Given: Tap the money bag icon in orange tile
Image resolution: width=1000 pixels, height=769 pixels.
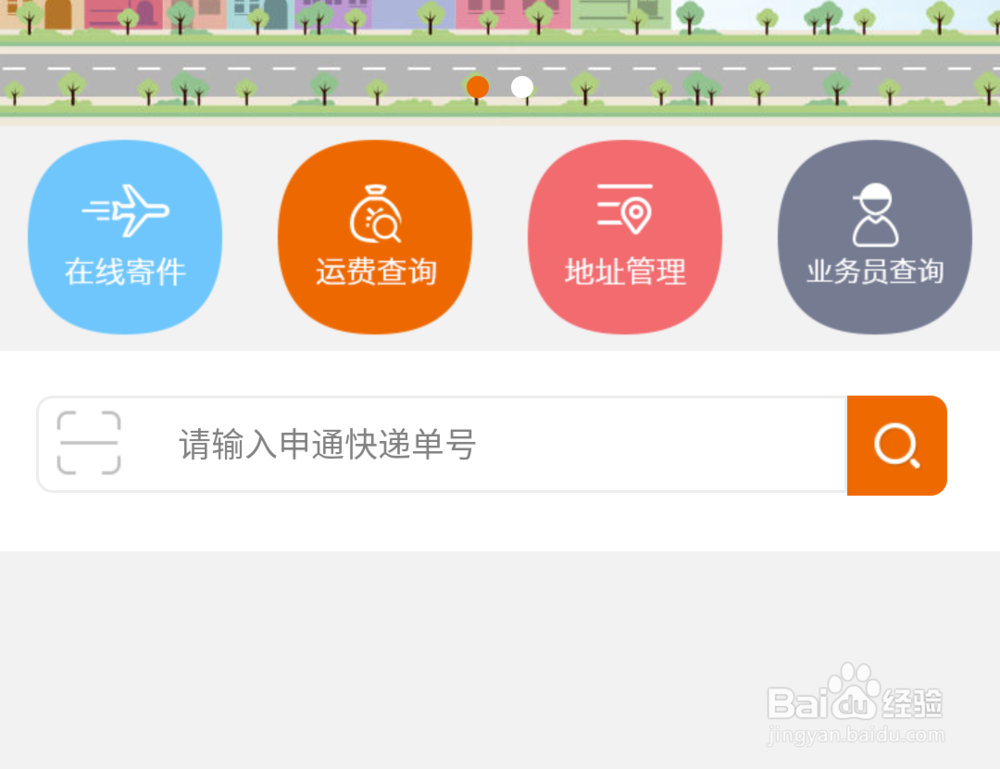Looking at the screenshot, I should (376, 214).
